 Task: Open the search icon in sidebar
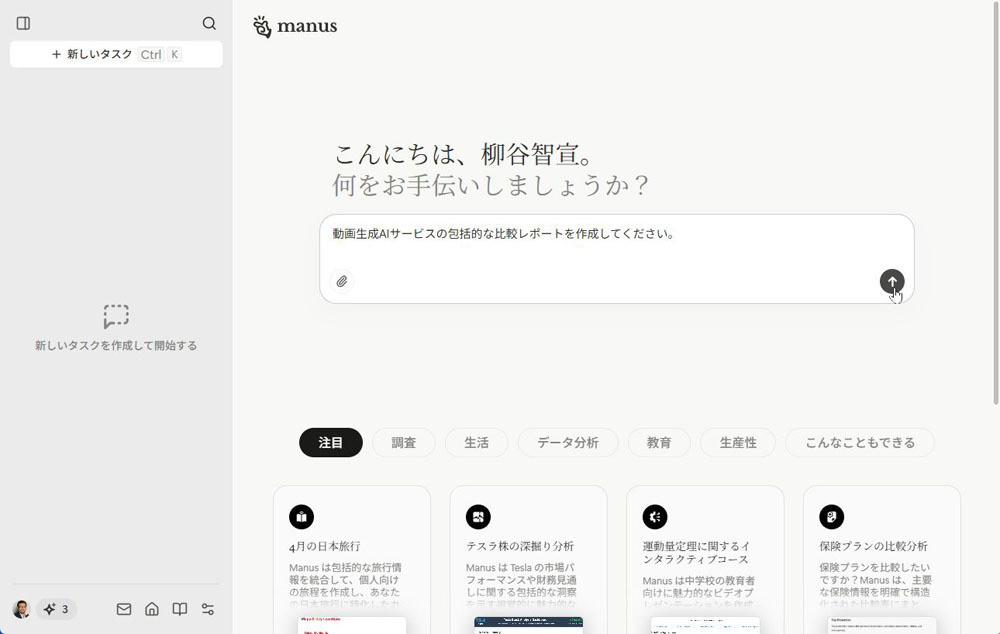tap(209, 24)
